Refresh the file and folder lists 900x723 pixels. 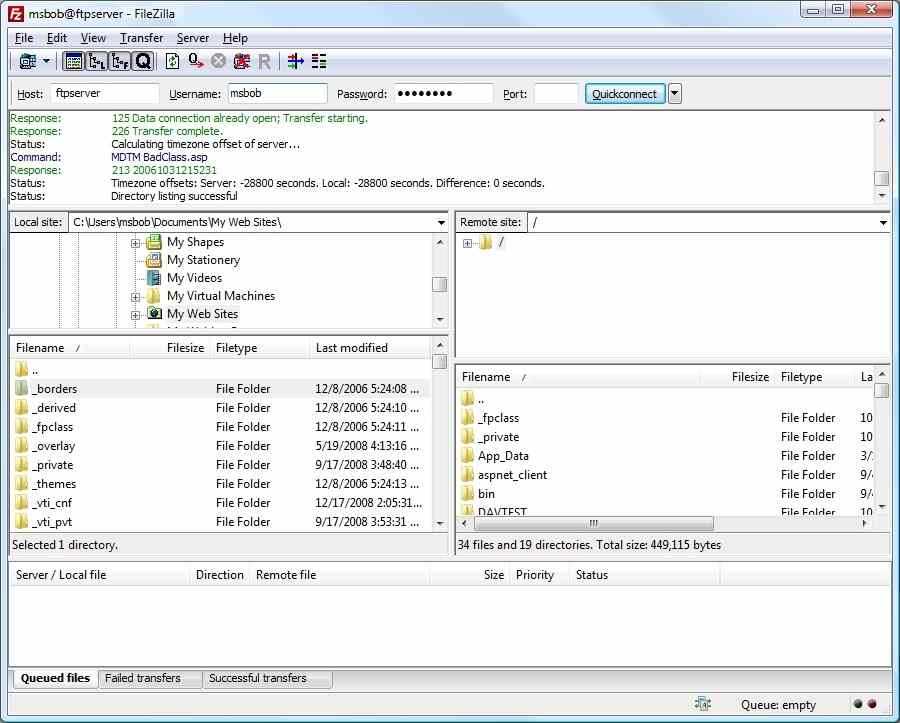pyautogui.click(x=172, y=61)
